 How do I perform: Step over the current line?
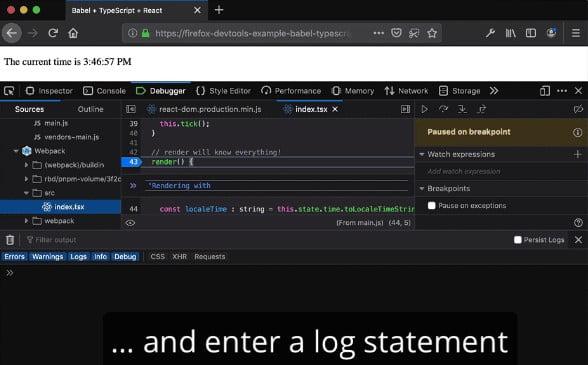443,109
